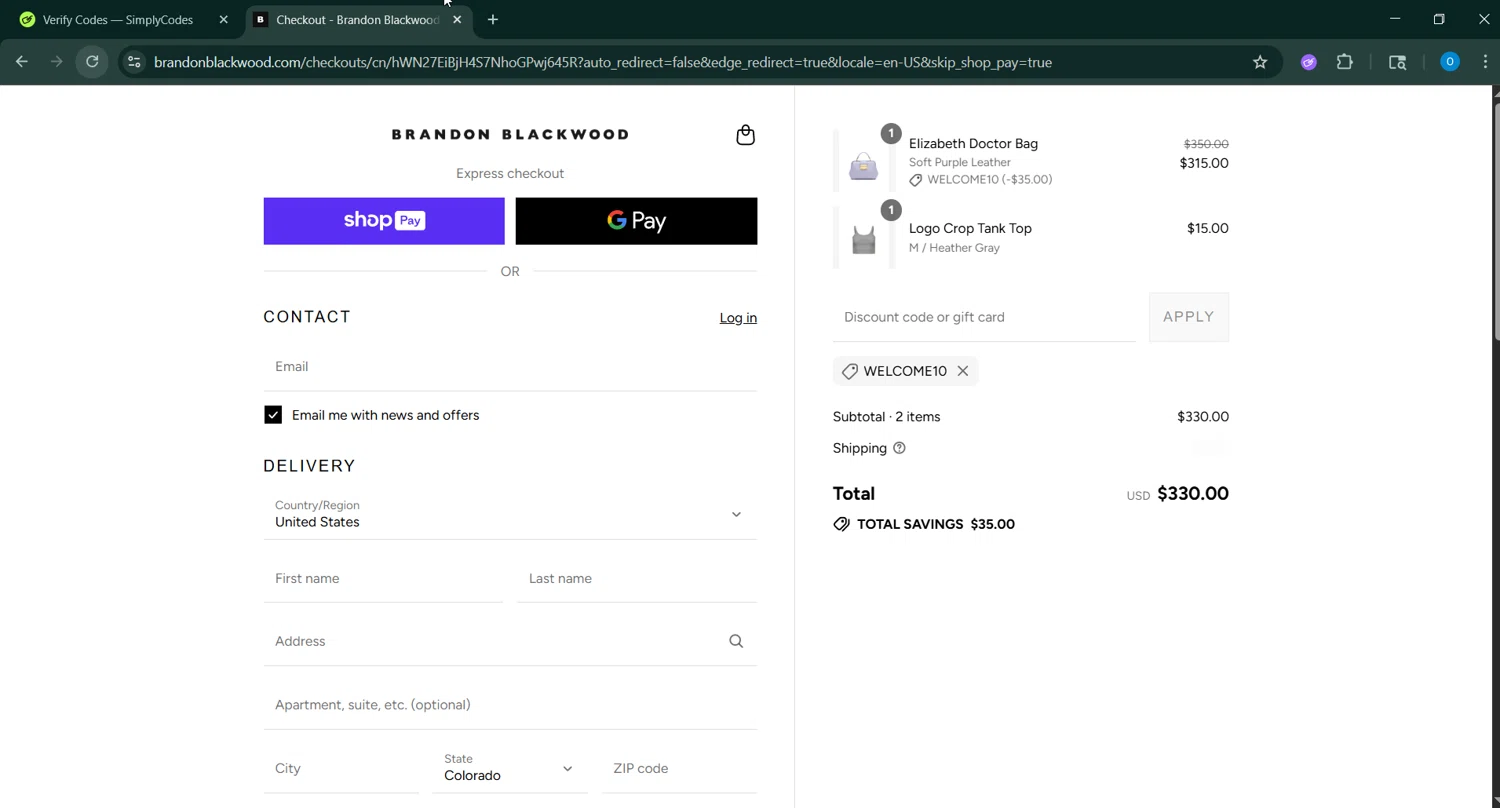Click the shipping help question mark icon

pos(899,448)
